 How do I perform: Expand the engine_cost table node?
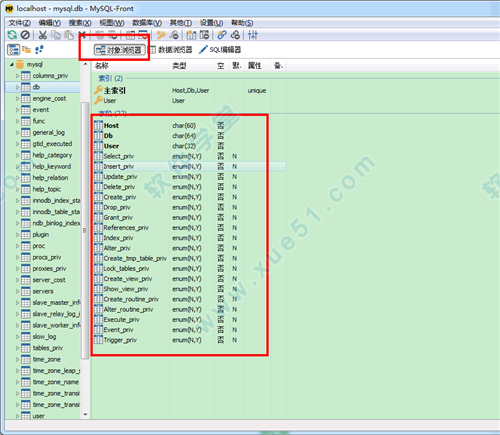[17, 98]
